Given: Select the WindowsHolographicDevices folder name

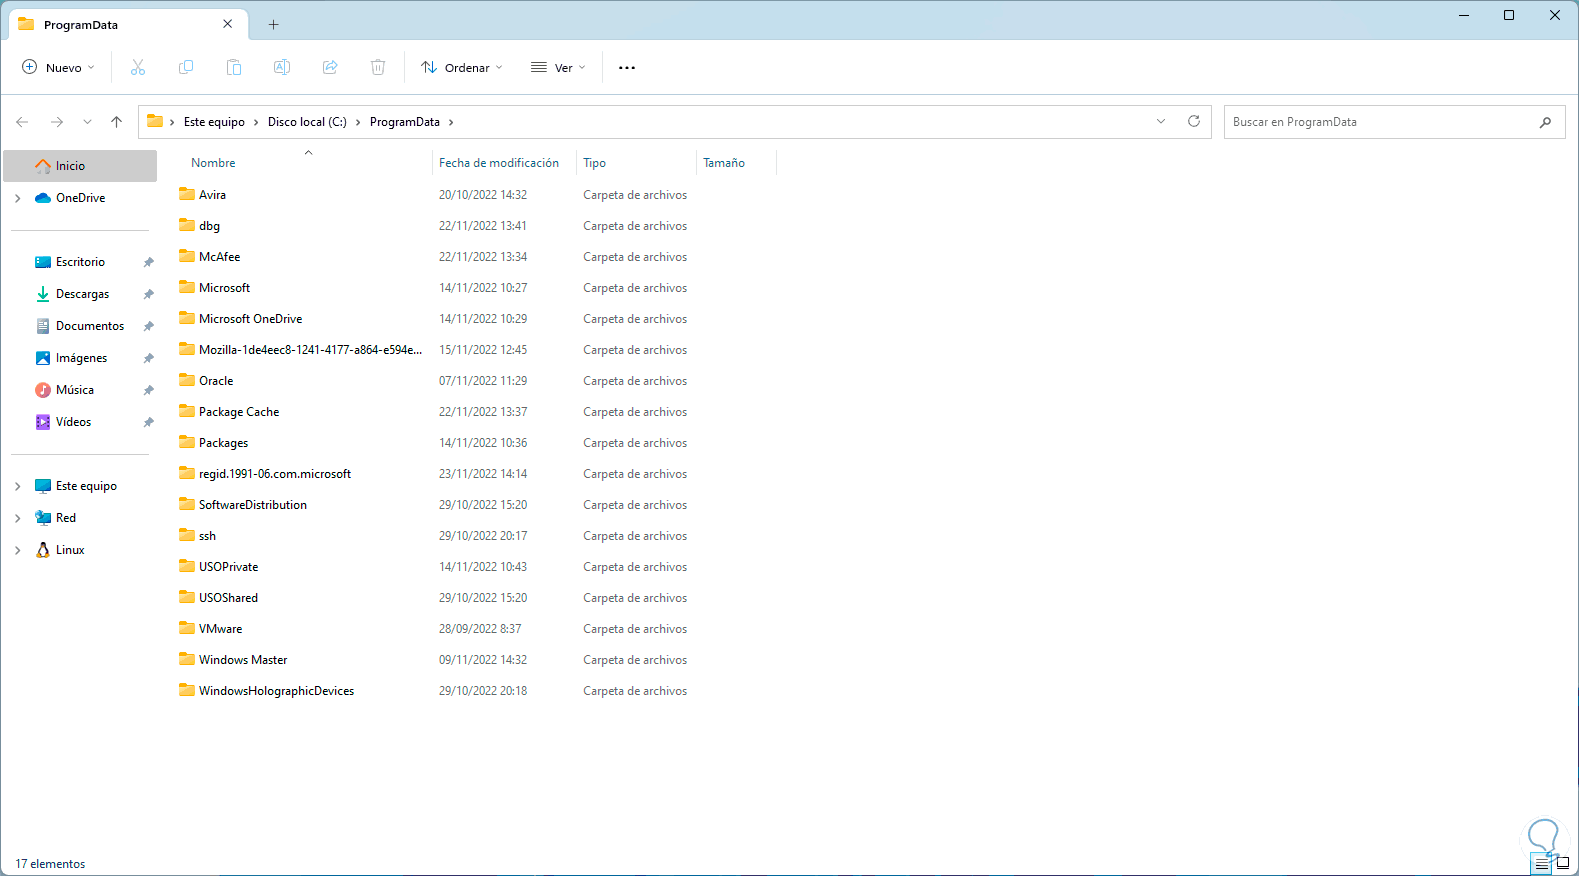Looking at the screenshot, I should (276, 691).
